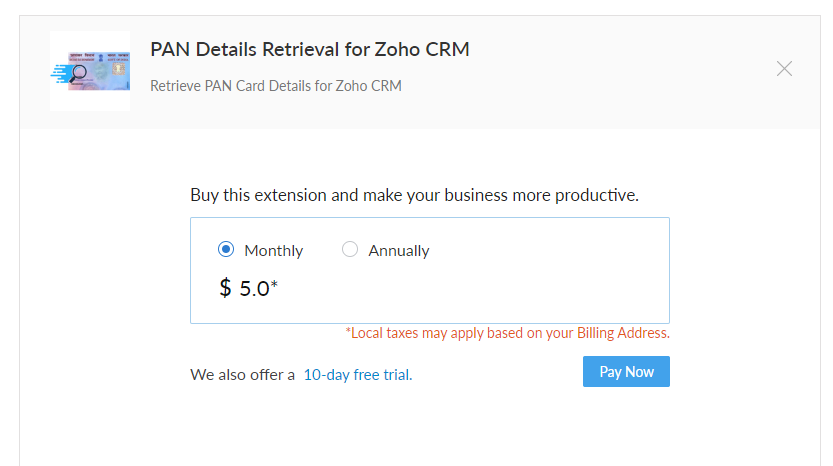Screen dimensions: 833x466
Task: Click the Annually option label
Action: point(399,251)
